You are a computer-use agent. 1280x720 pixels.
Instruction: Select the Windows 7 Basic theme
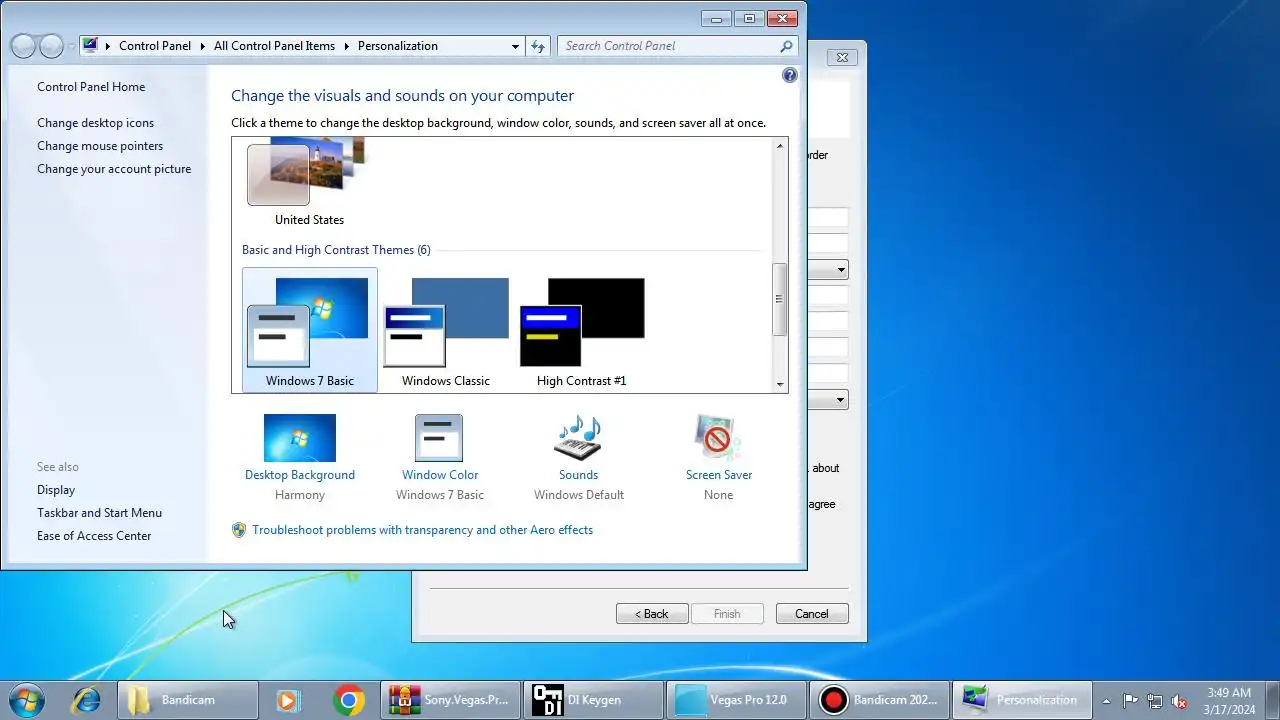click(x=310, y=330)
